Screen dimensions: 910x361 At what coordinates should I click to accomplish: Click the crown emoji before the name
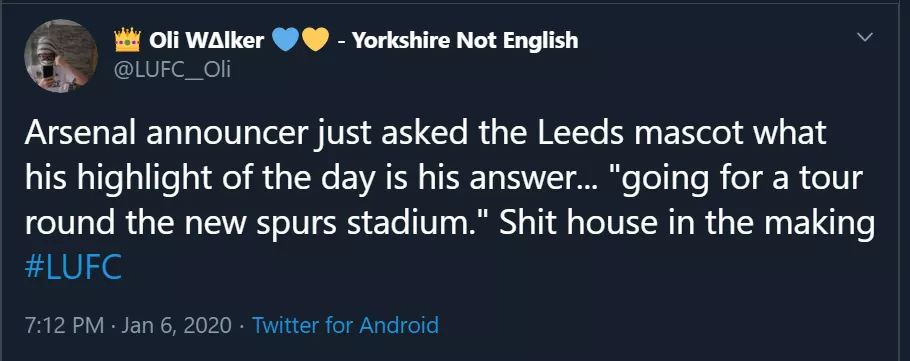coord(128,41)
